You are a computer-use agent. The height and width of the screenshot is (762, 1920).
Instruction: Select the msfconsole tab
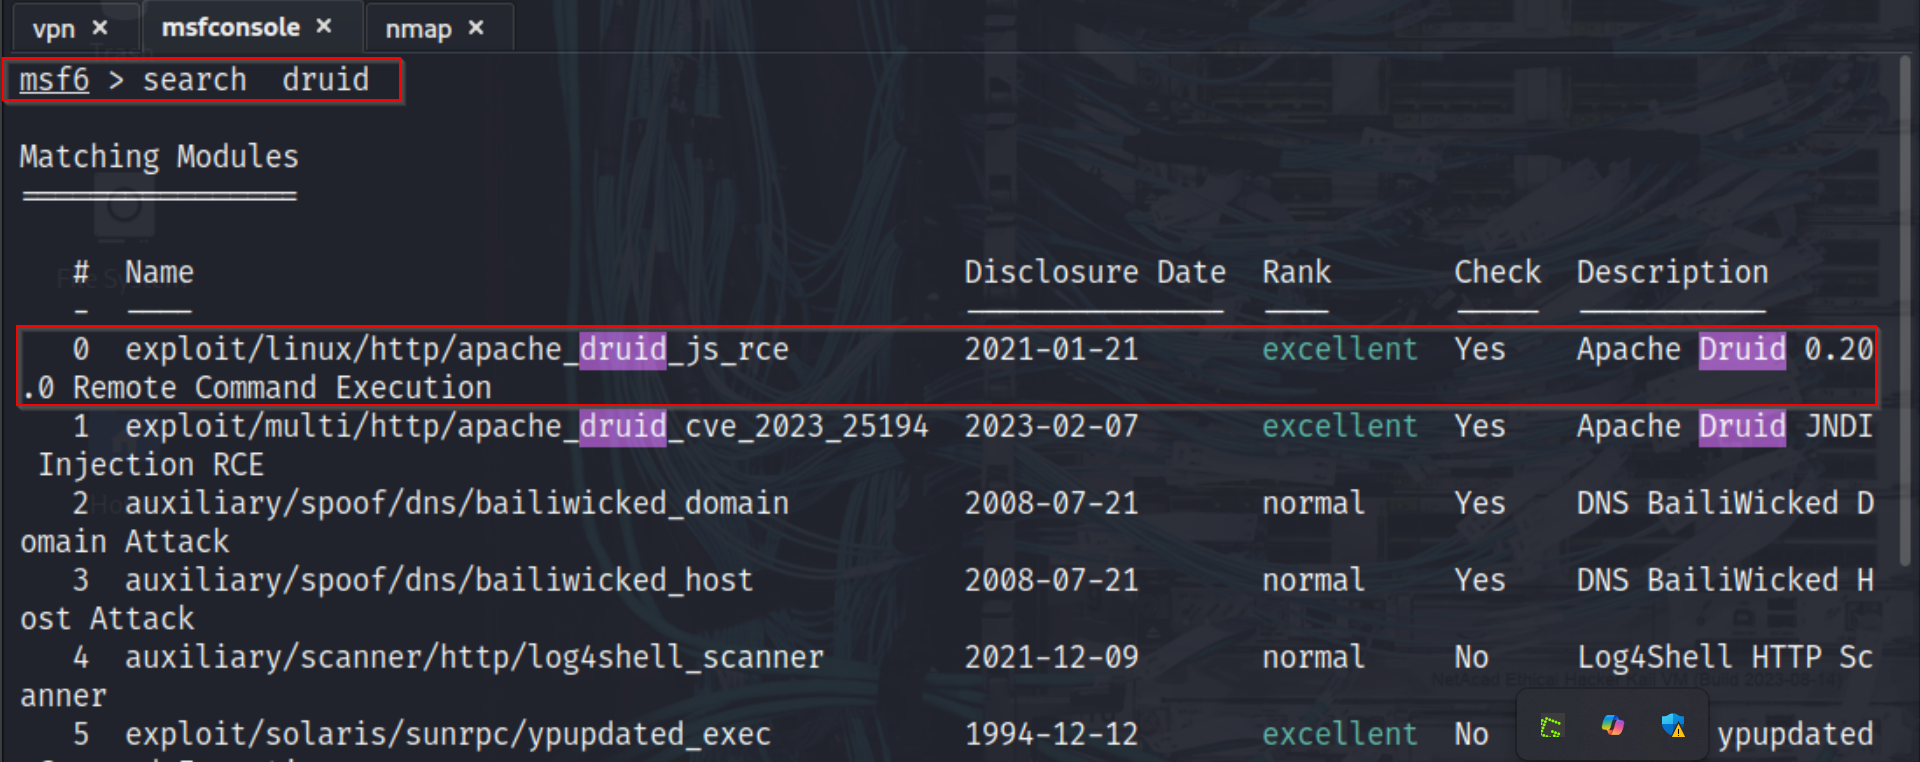tap(231, 27)
